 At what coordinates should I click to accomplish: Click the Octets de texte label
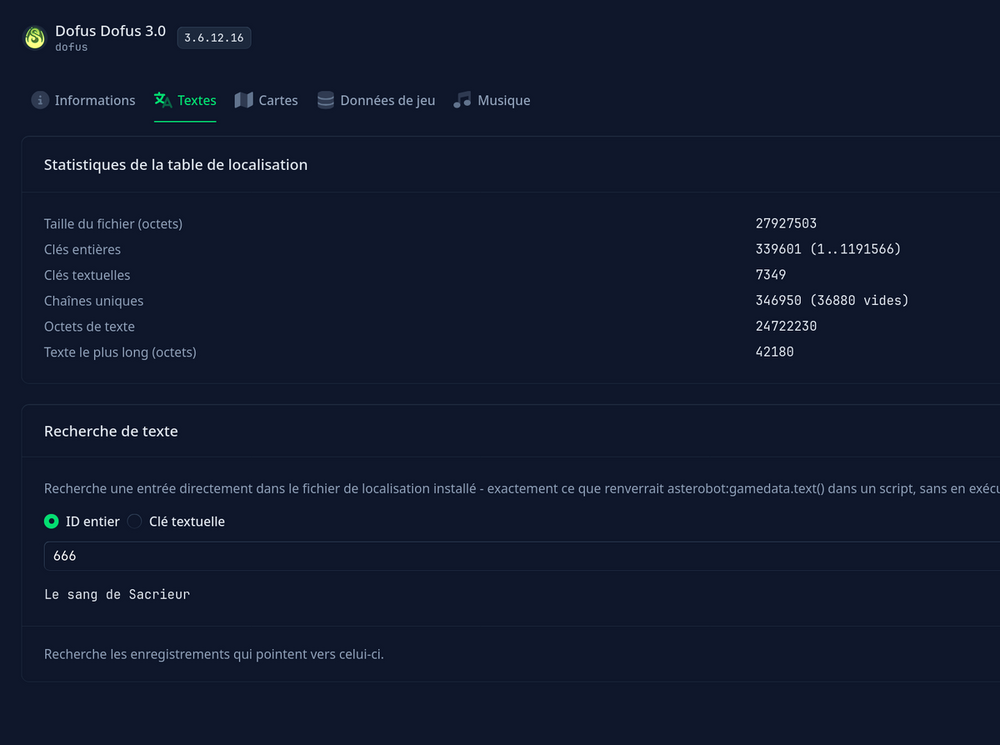click(x=89, y=327)
